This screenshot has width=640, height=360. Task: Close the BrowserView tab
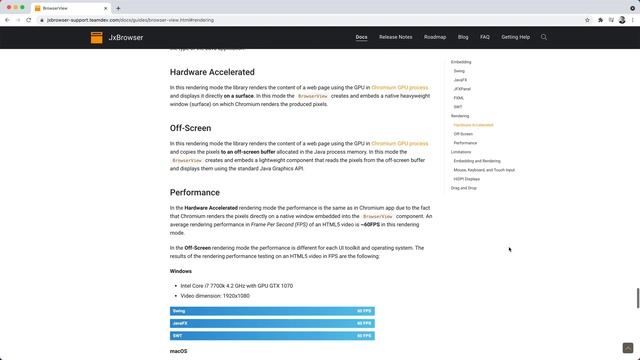point(106,8)
